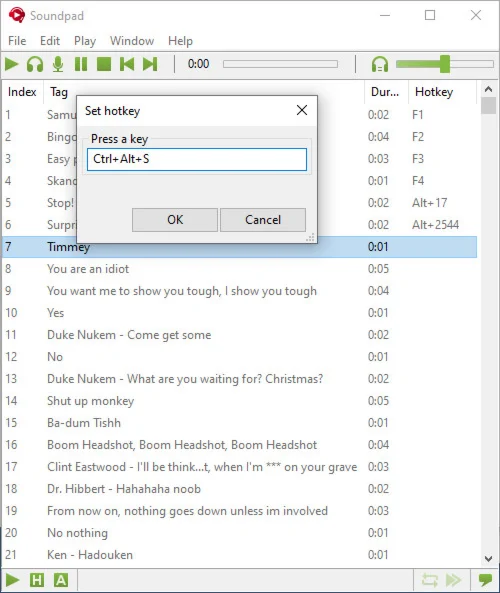Click the Press a key input field
500x593 pixels.
197,159
